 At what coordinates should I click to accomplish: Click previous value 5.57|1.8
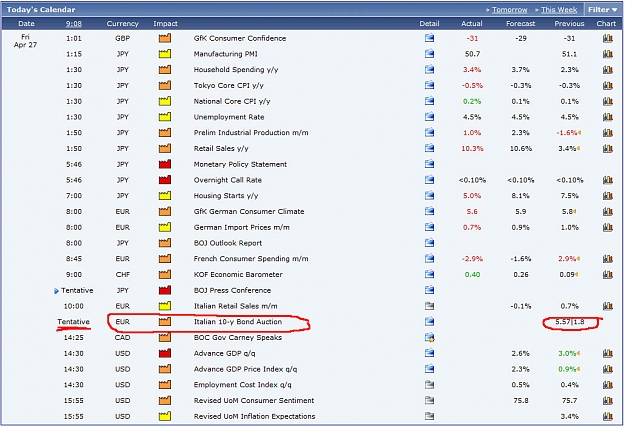(570, 322)
